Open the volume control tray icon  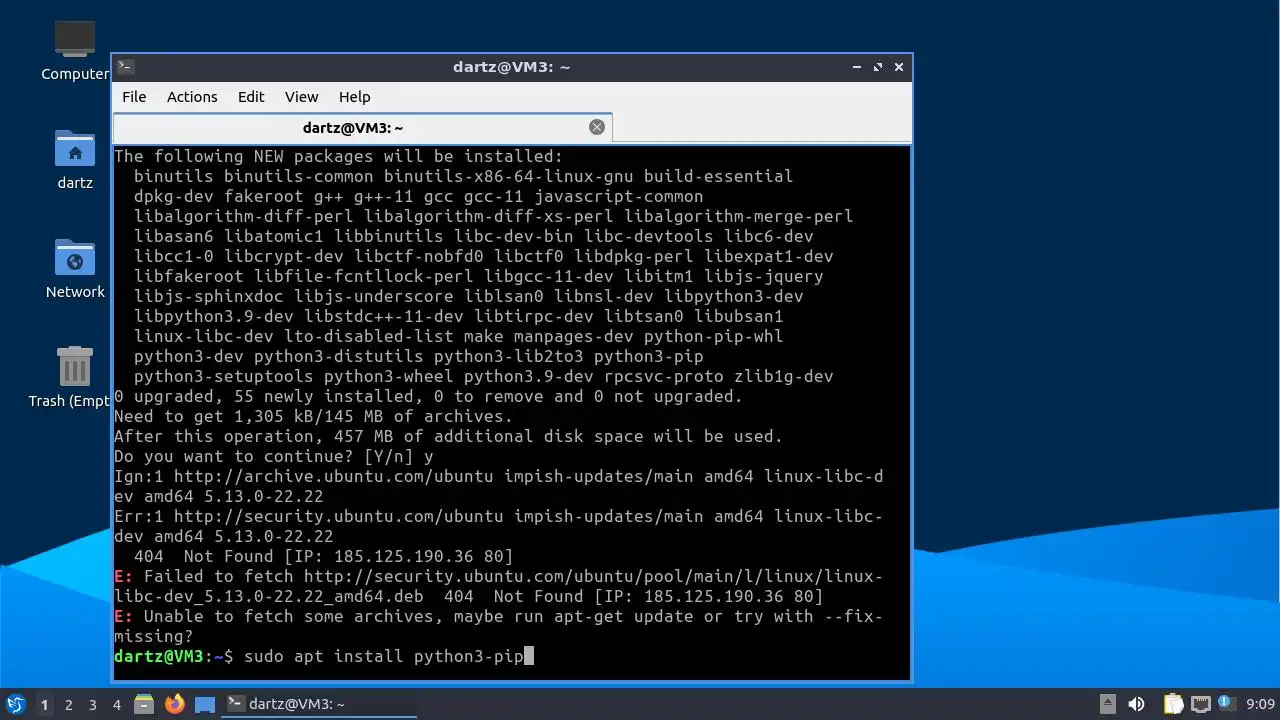click(1136, 704)
